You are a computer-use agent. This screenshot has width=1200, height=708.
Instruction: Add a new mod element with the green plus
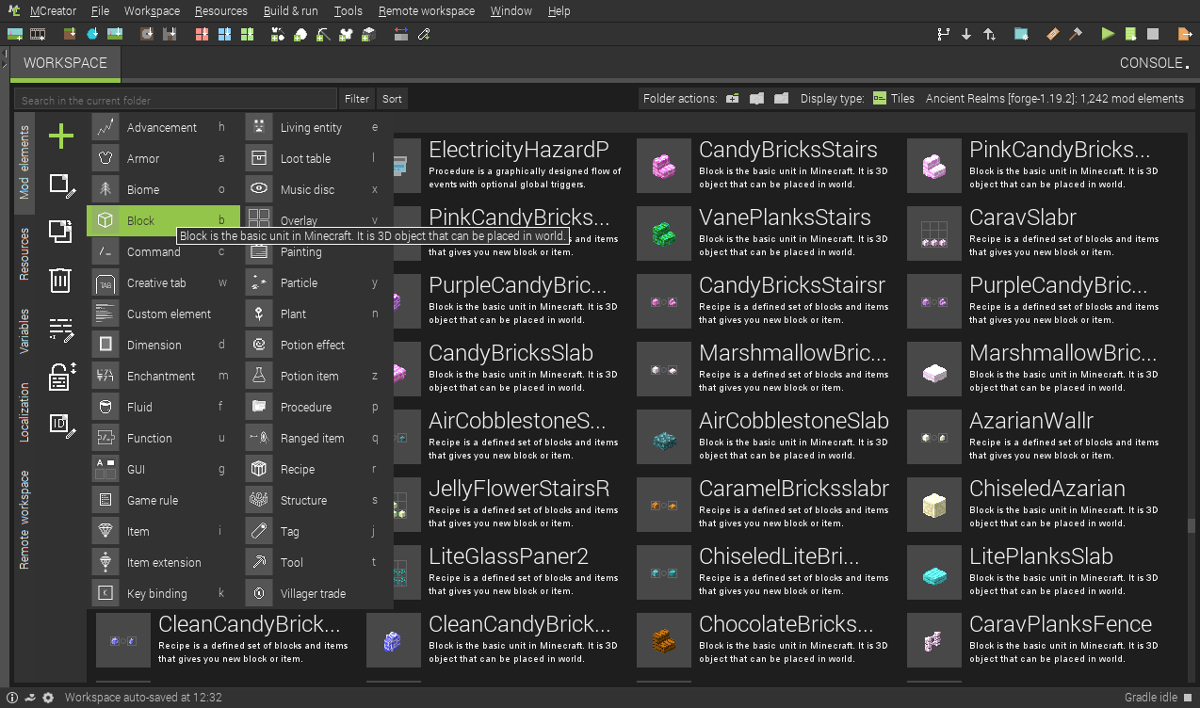tap(60, 137)
